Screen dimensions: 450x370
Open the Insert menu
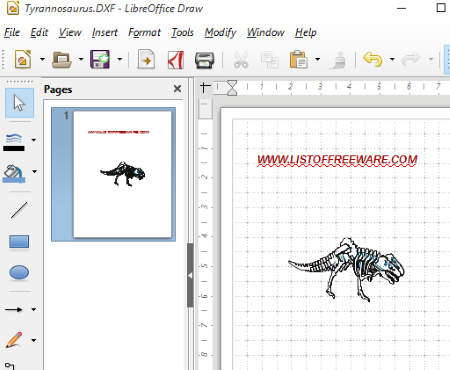(105, 33)
